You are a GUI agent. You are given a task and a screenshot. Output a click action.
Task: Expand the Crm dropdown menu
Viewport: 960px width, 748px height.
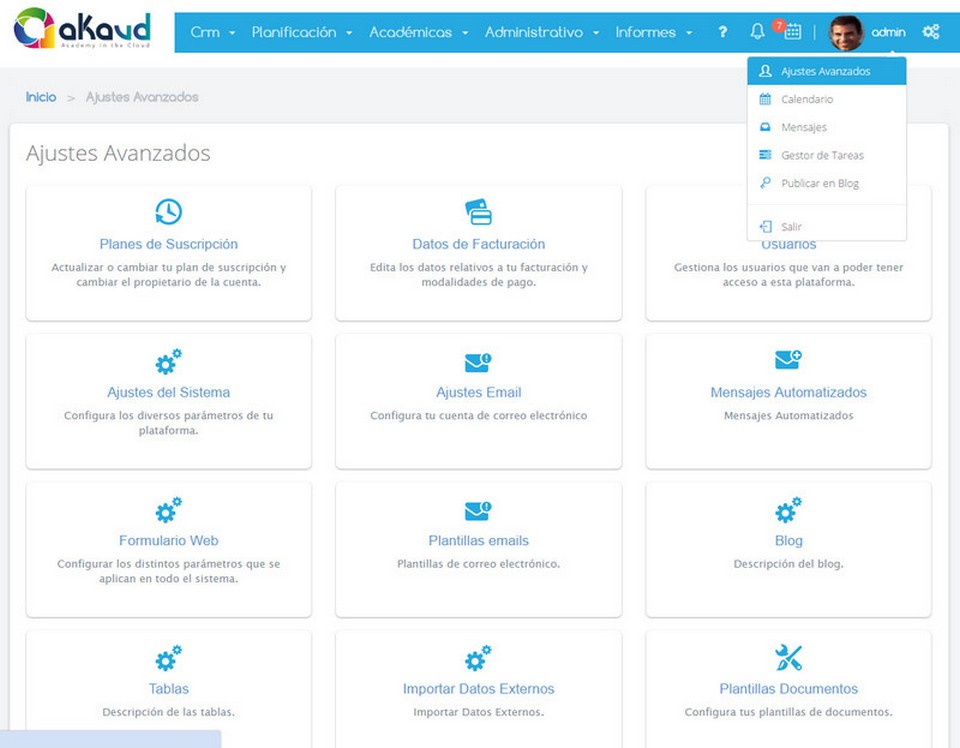pos(212,32)
